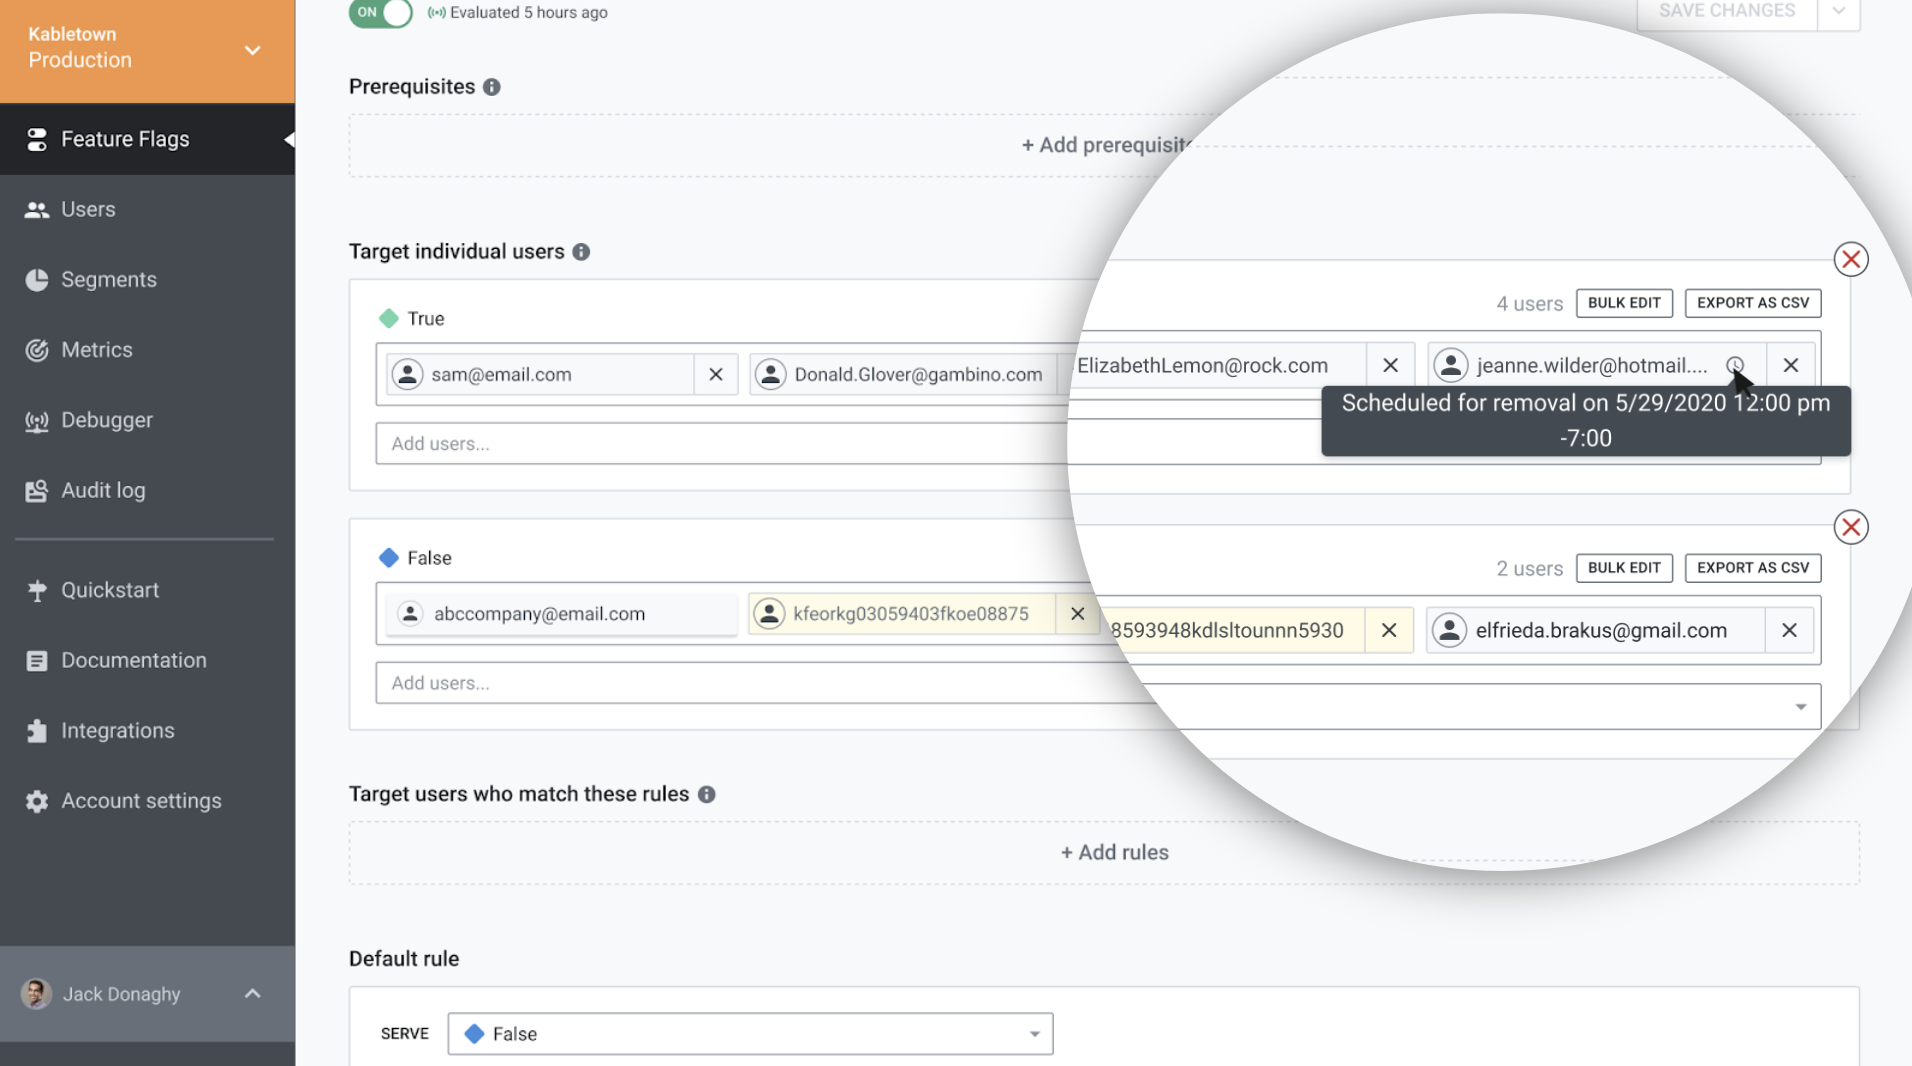The height and width of the screenshot is (1066, 1912).
Task: Open the Save Changes dropdown arrow
Action: coord(1840,10)
